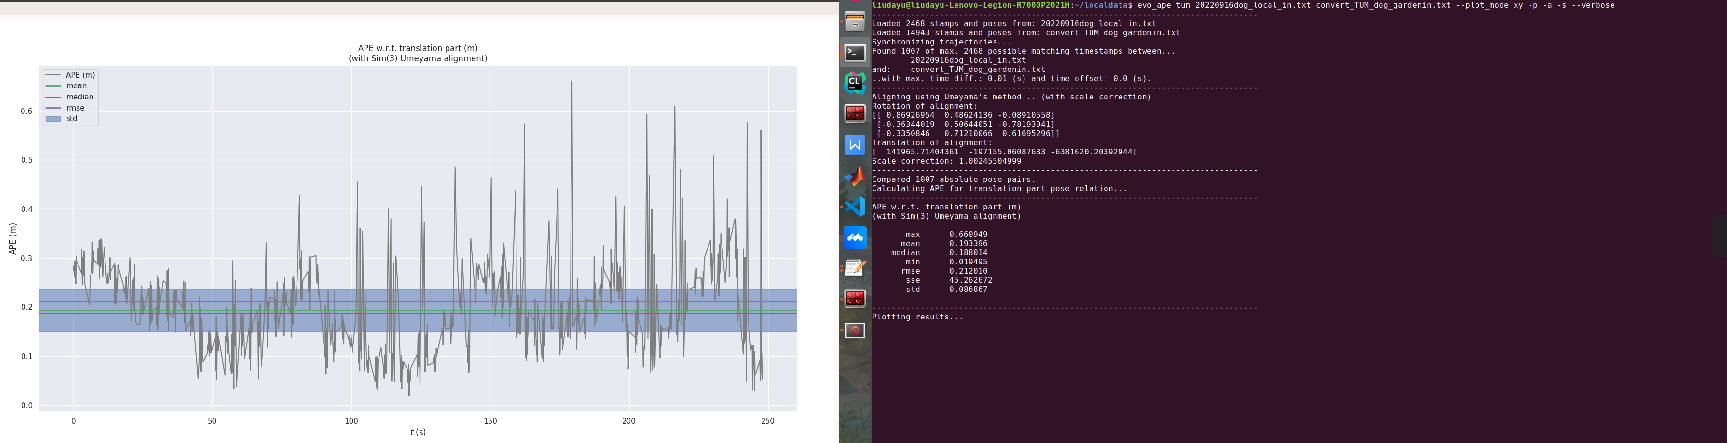This screenshot has height=443, width=1727.
Task: Click 'Rotation of alignment:' in terminal
Action: (x=925, y=106)
